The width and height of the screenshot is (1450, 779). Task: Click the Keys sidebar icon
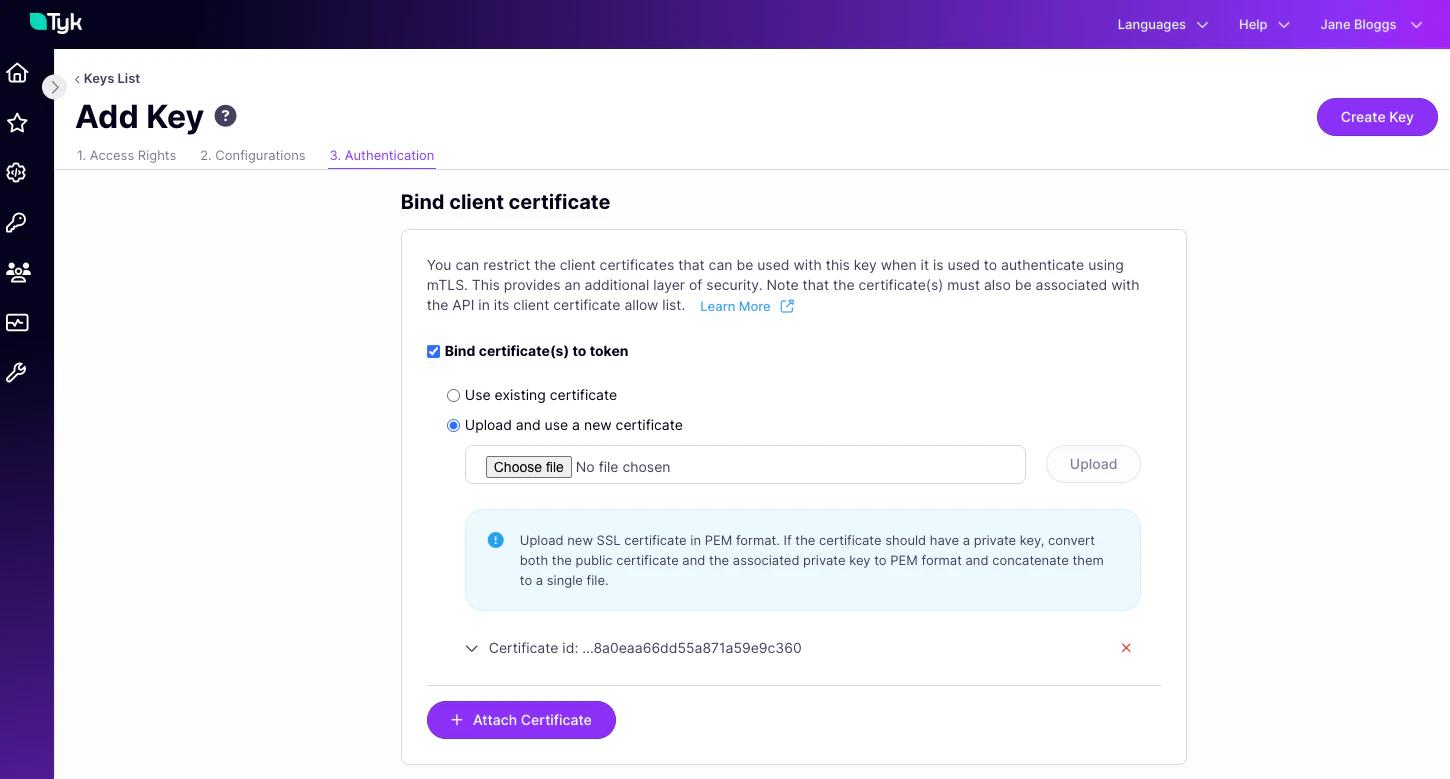tap(16, 222)
